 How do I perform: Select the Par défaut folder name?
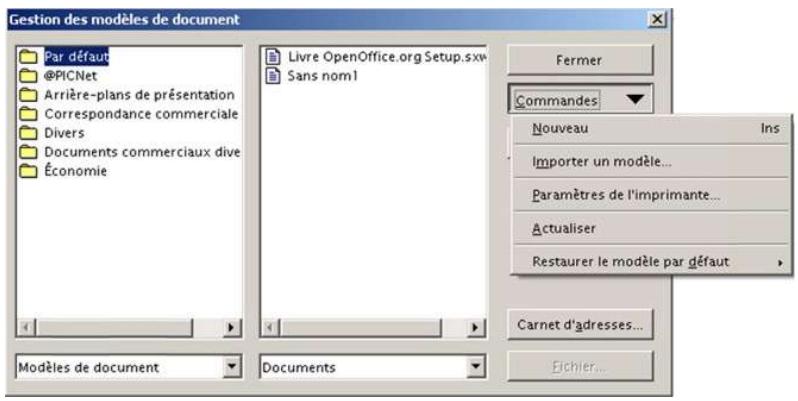[x=76, y=56]
